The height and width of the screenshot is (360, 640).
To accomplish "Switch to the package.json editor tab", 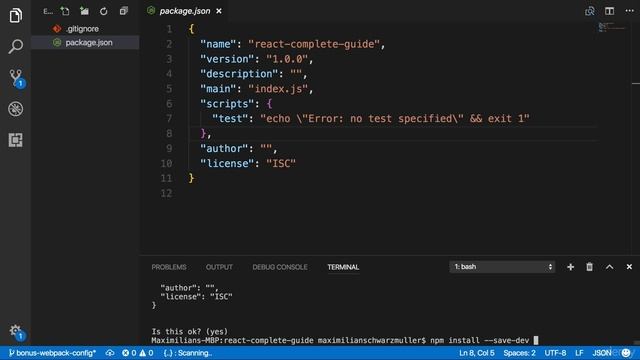I will (184, 11).
